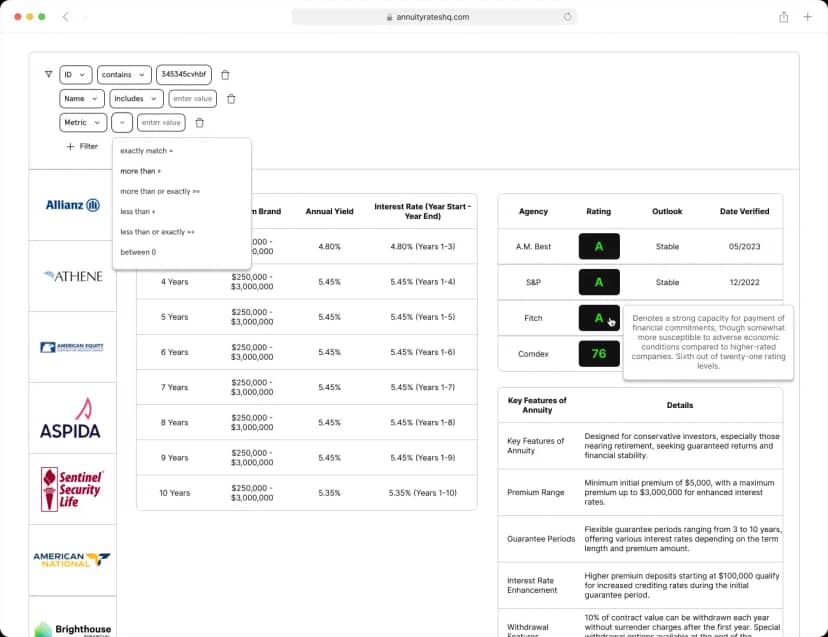
Task: Select the Aspida provider logo
Action: [x=72, y=418]
